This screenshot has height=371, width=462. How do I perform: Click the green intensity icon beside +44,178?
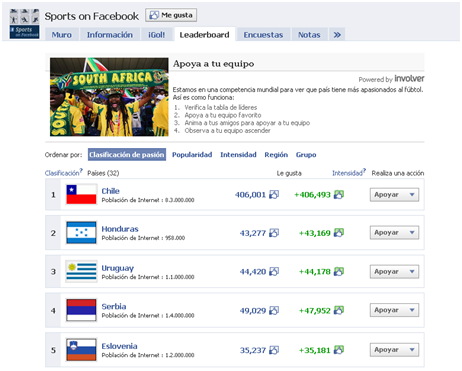click(339, 271)
